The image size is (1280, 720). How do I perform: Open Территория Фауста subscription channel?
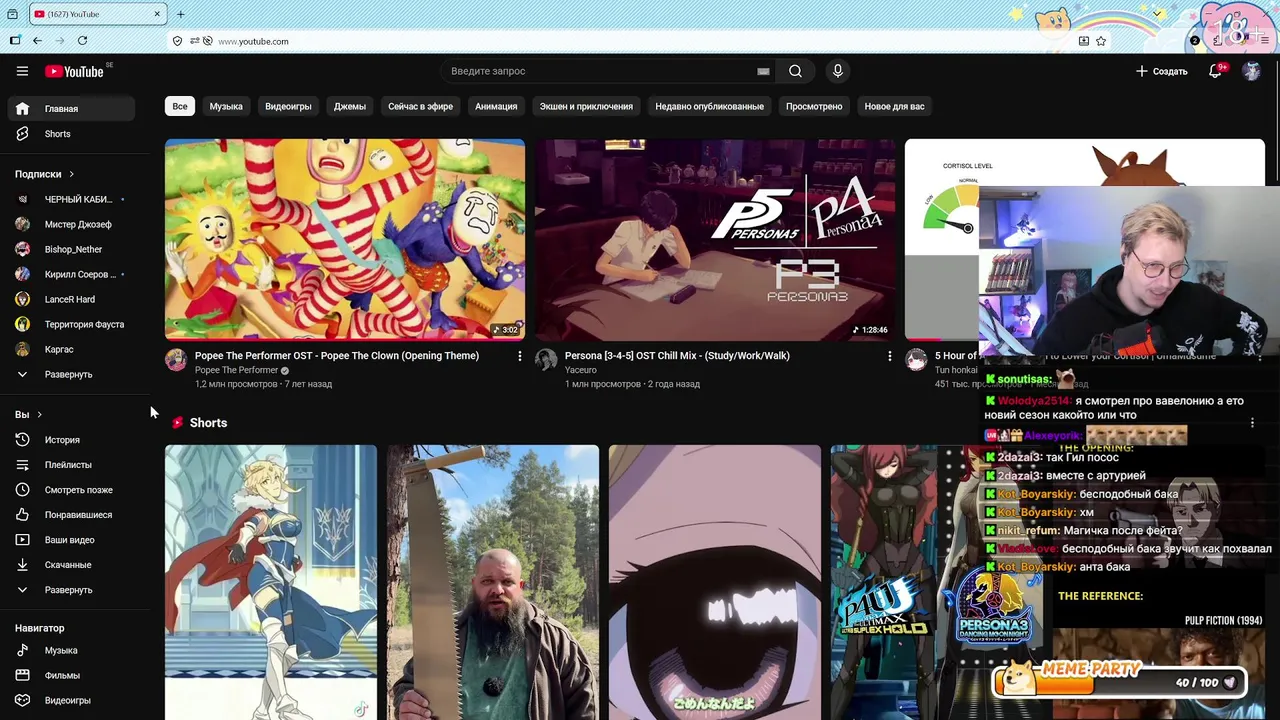coord(71,324)
